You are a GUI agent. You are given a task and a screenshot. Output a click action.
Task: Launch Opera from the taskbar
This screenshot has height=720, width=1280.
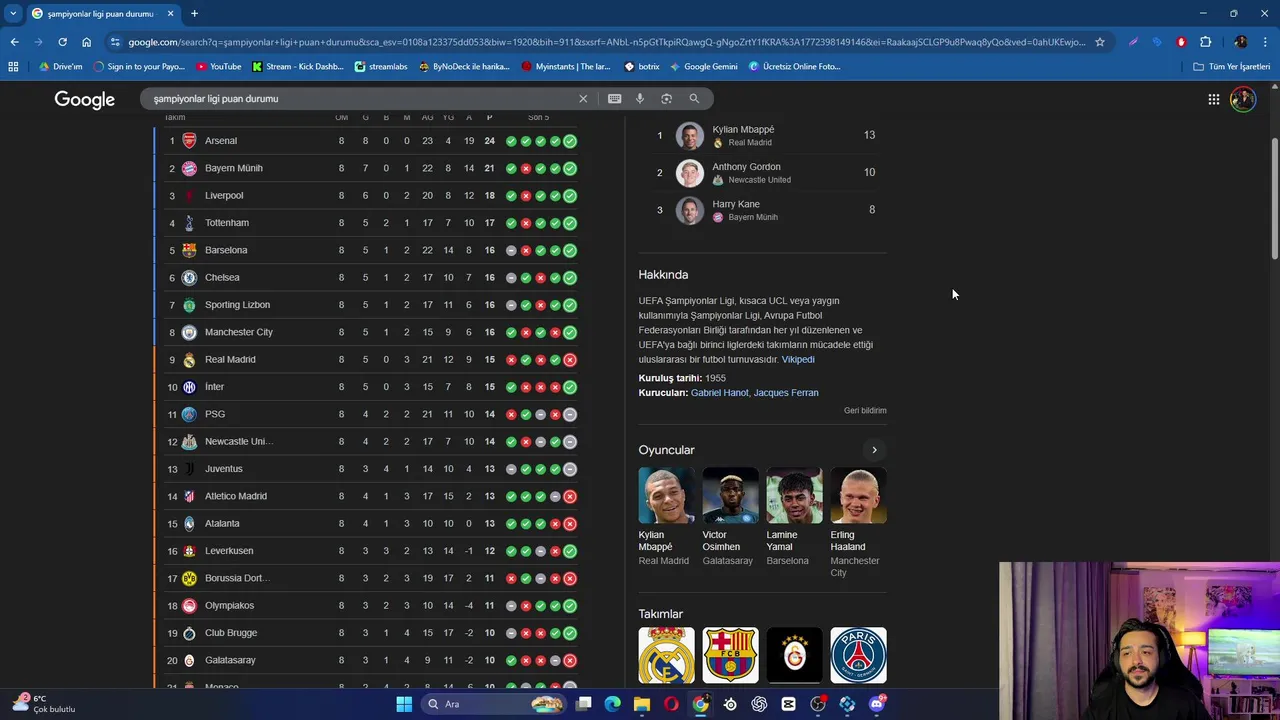tap(671, 704)
